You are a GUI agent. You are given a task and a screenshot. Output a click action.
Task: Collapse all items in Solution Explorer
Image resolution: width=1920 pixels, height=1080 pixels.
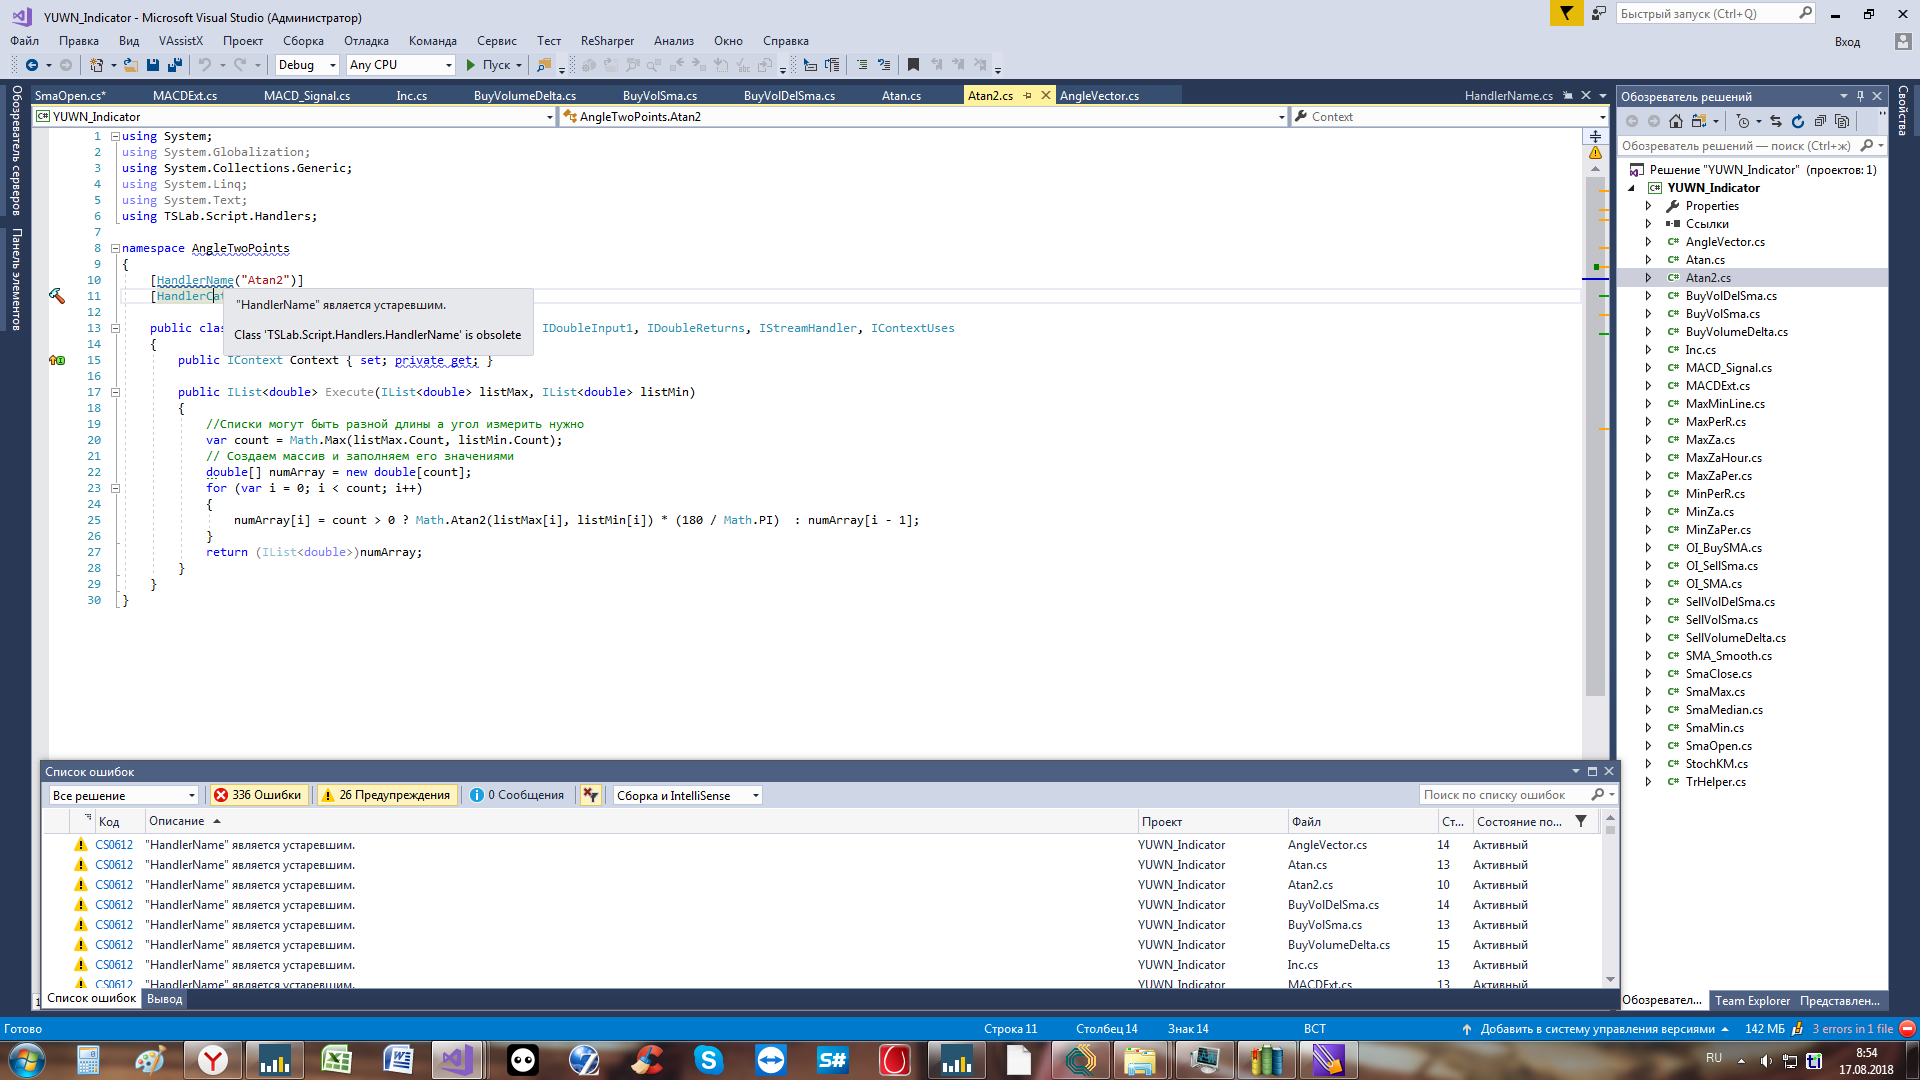[x=1820, y=121]
